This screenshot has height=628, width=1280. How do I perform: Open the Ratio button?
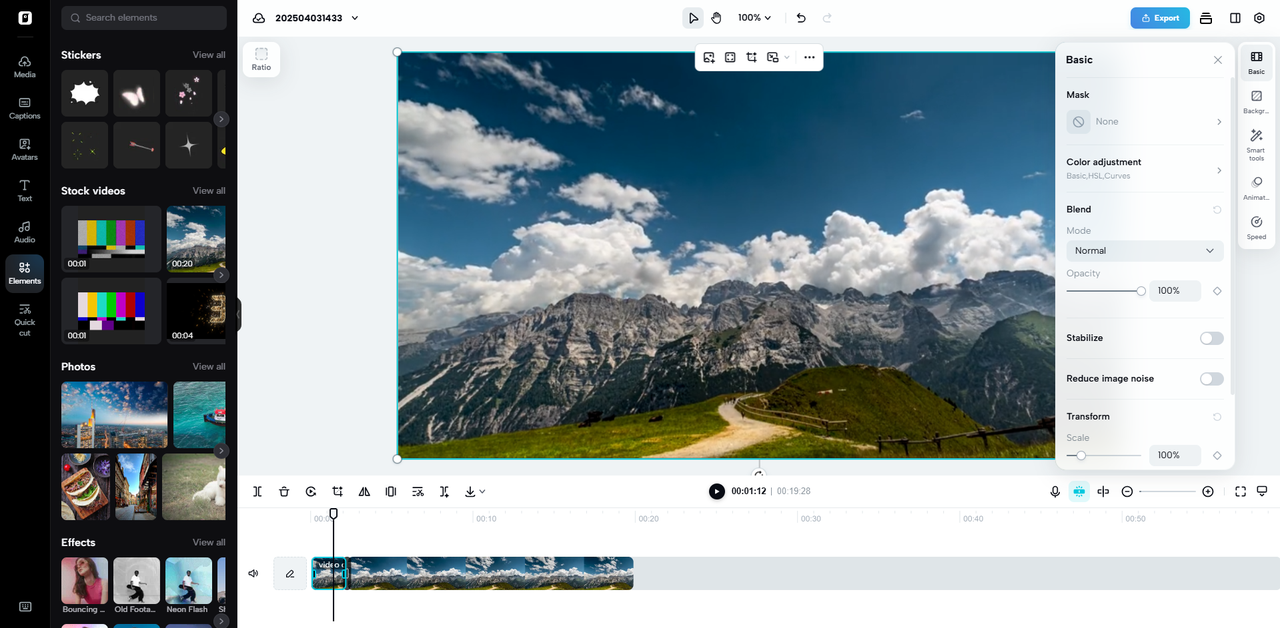(261, 59)
